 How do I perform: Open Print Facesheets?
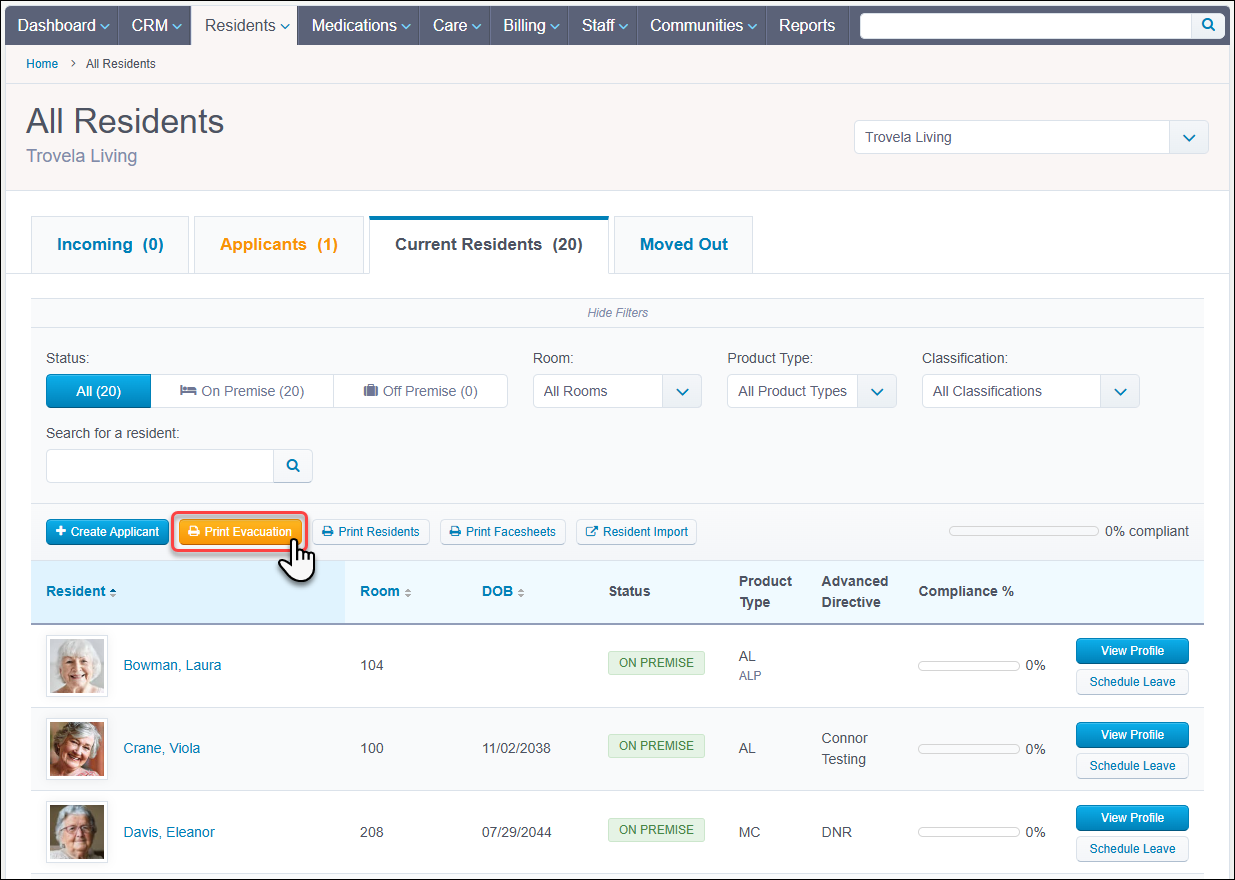point(503,532)
